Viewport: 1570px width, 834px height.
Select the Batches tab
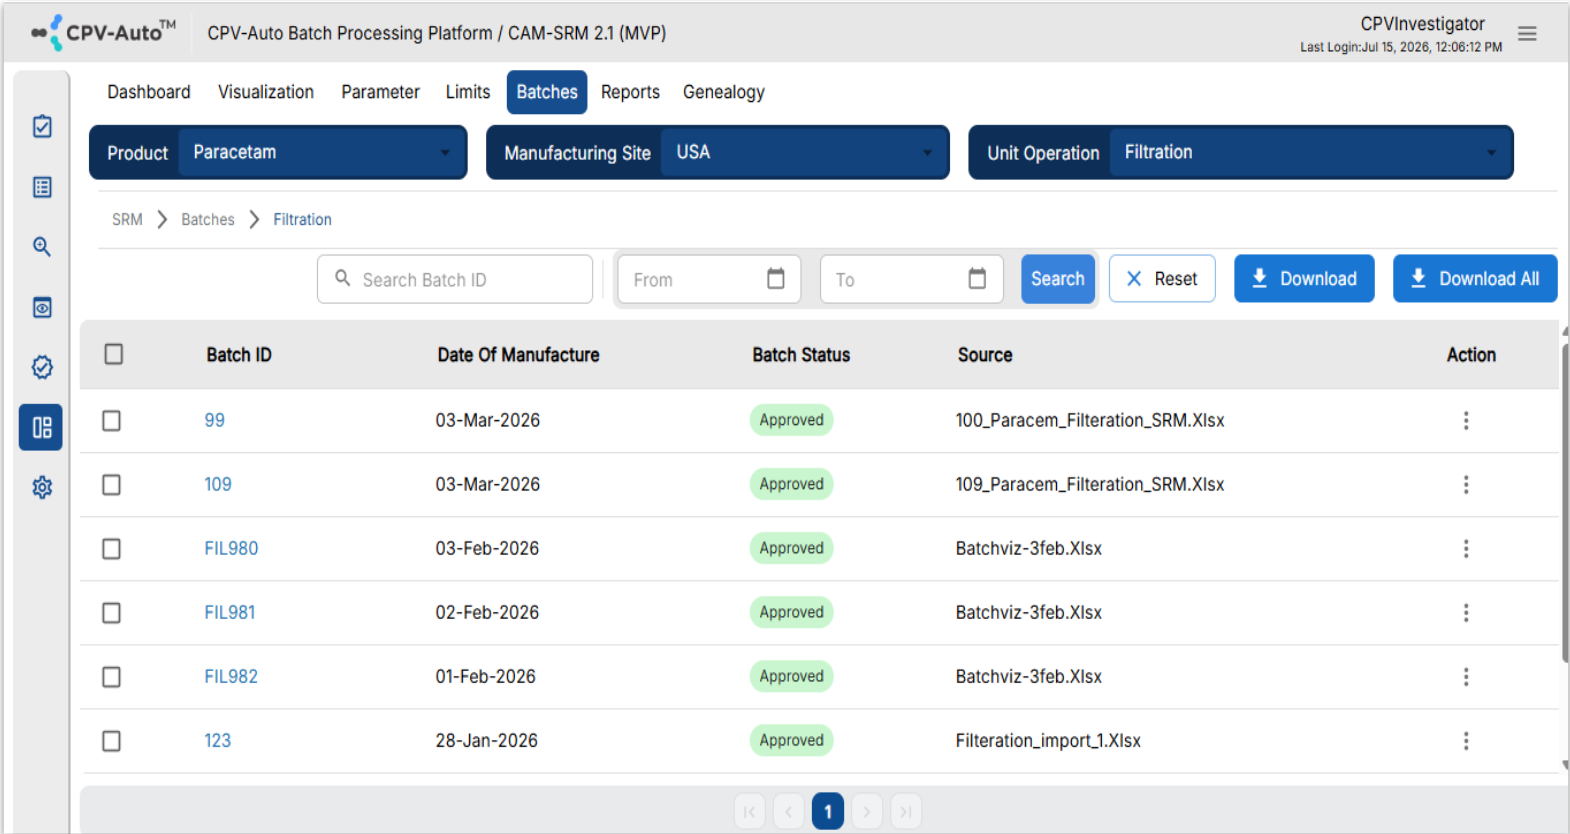tap(547, 92)
